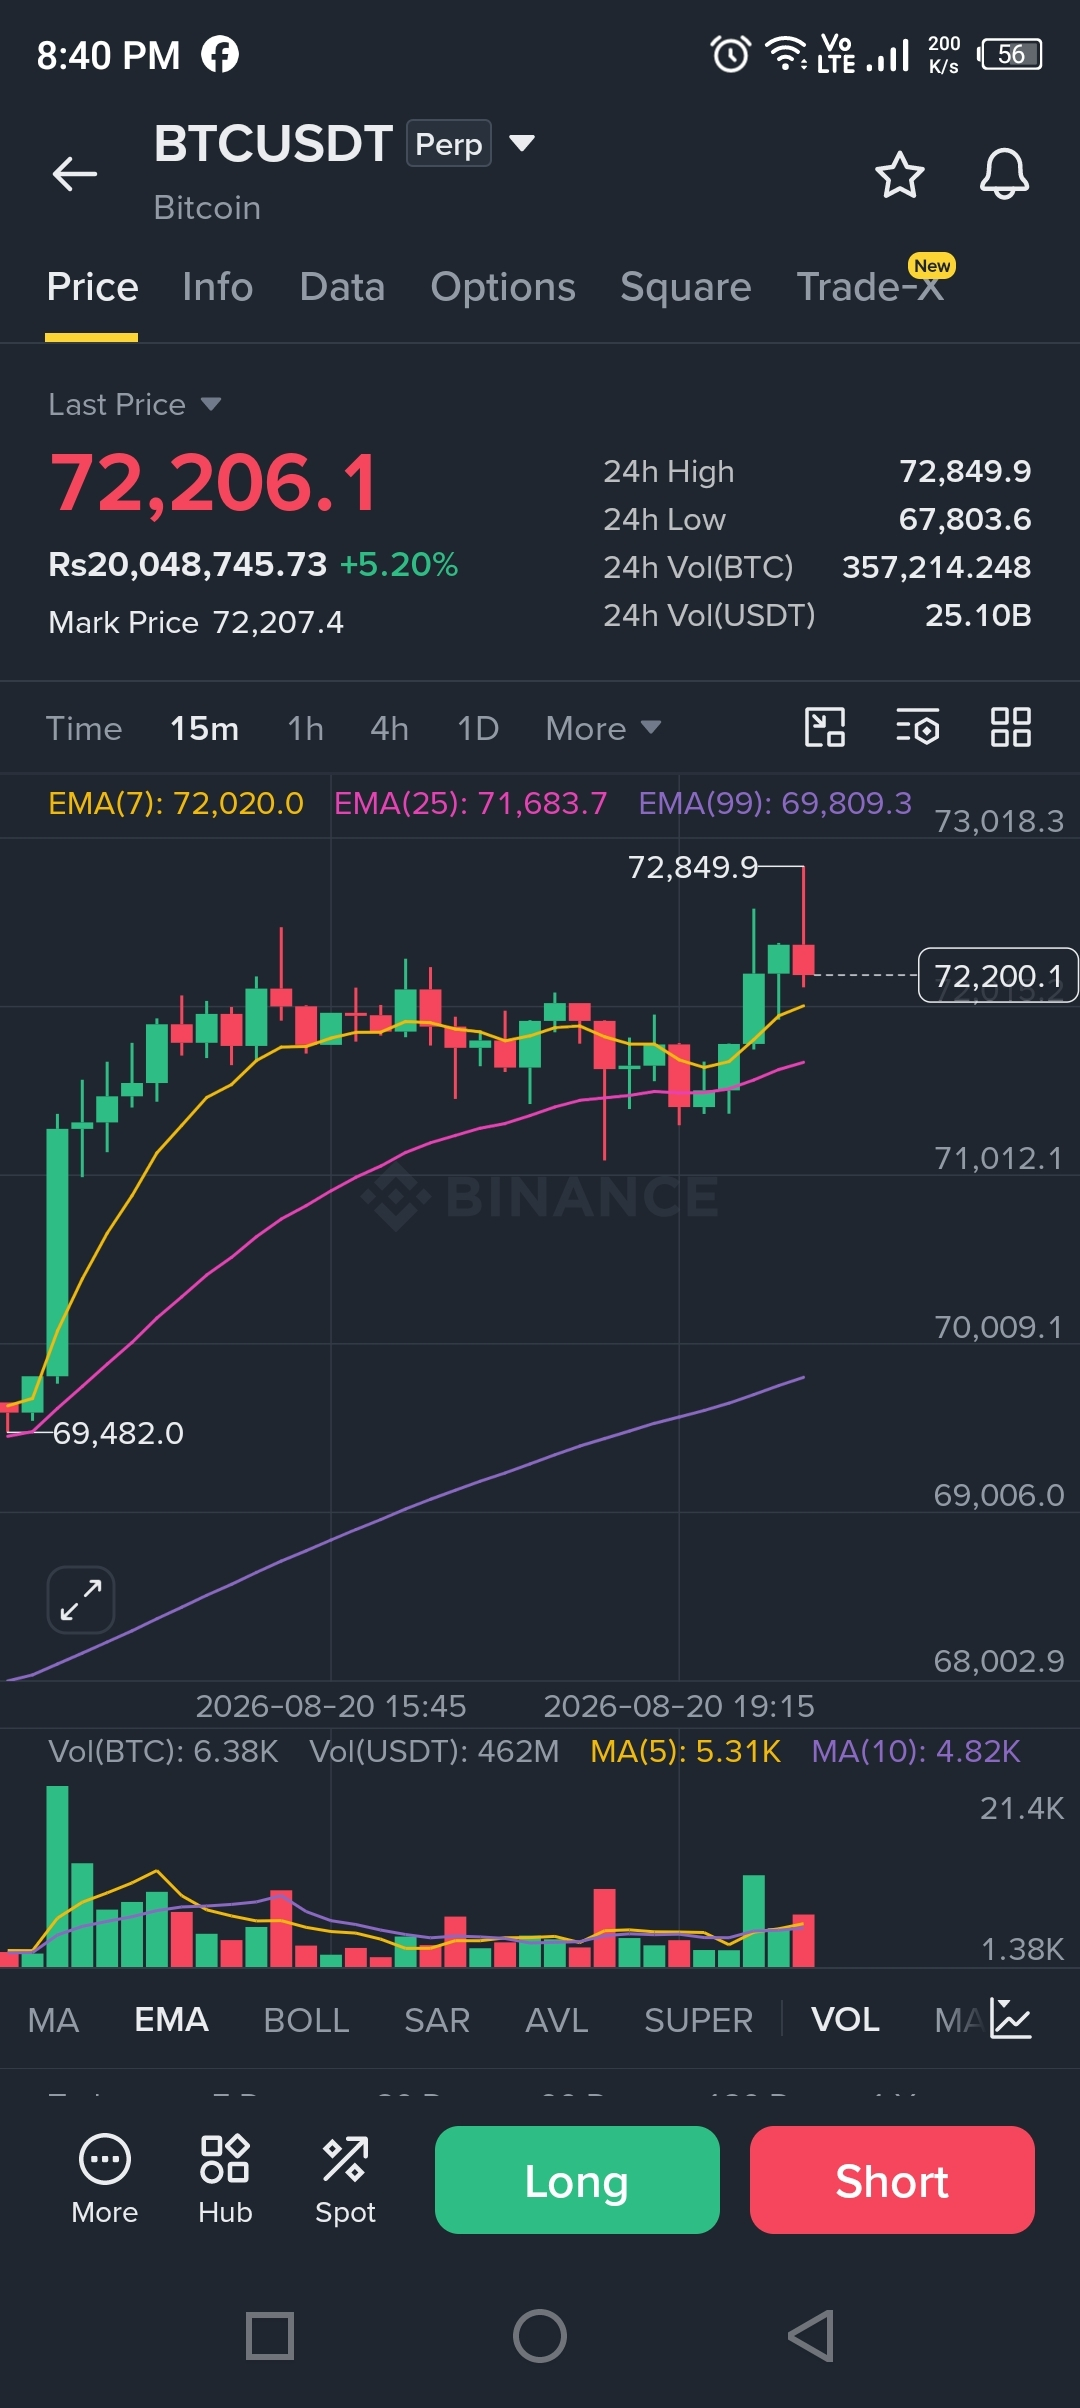Select 4h chart interval

(389, 728)
